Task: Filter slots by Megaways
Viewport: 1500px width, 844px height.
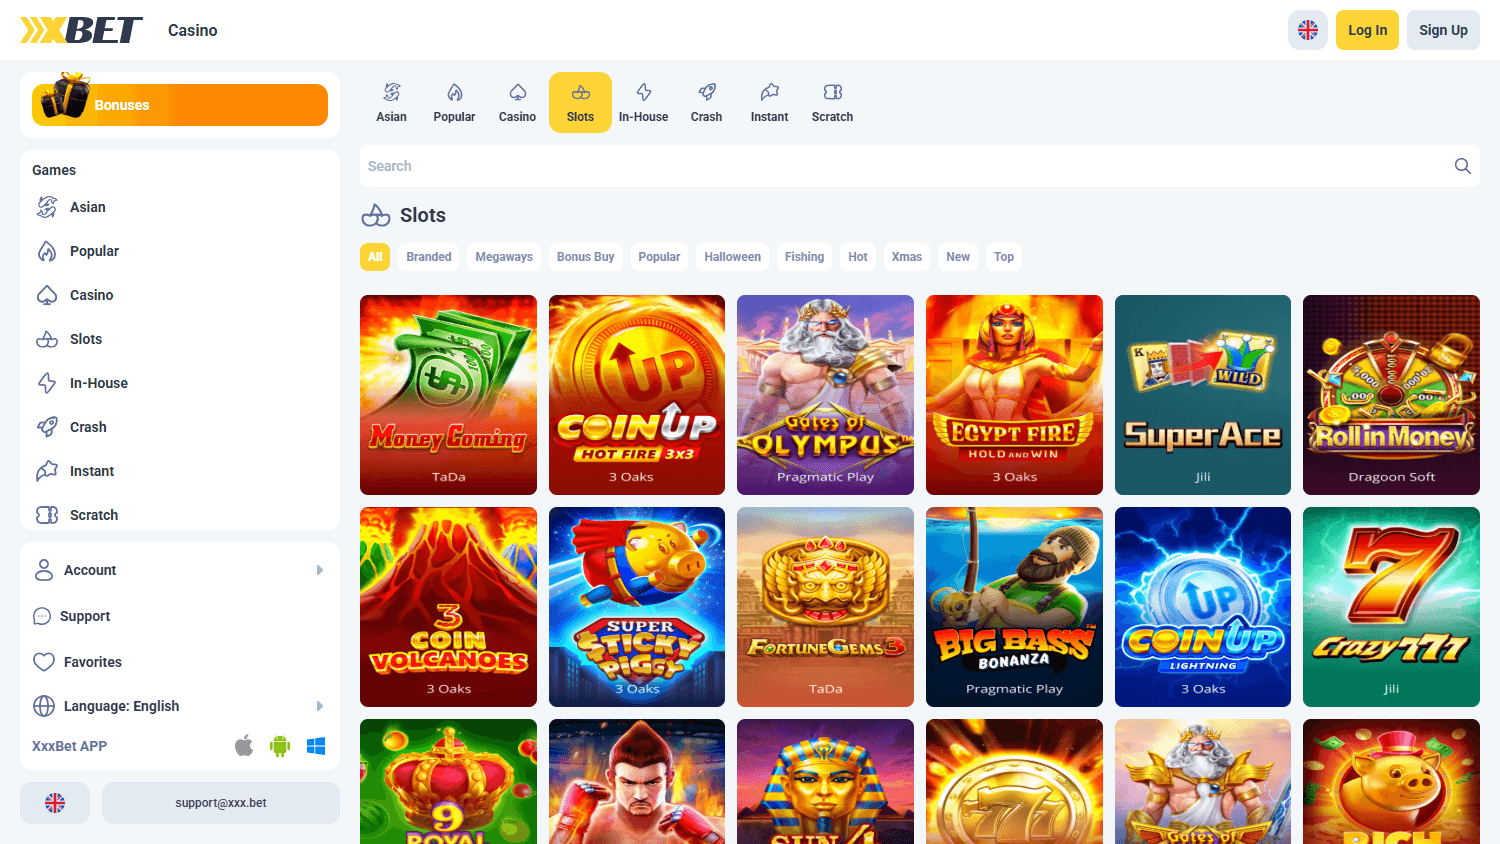Action: tap(504, 257)
